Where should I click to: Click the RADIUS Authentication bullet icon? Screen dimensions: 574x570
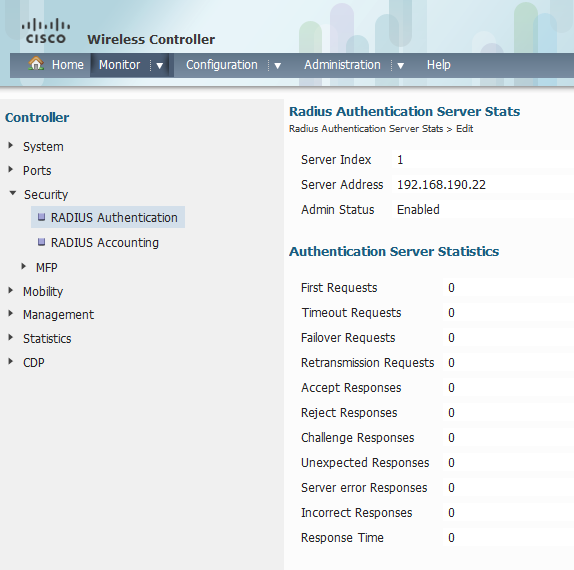click(x=41, y=217)
